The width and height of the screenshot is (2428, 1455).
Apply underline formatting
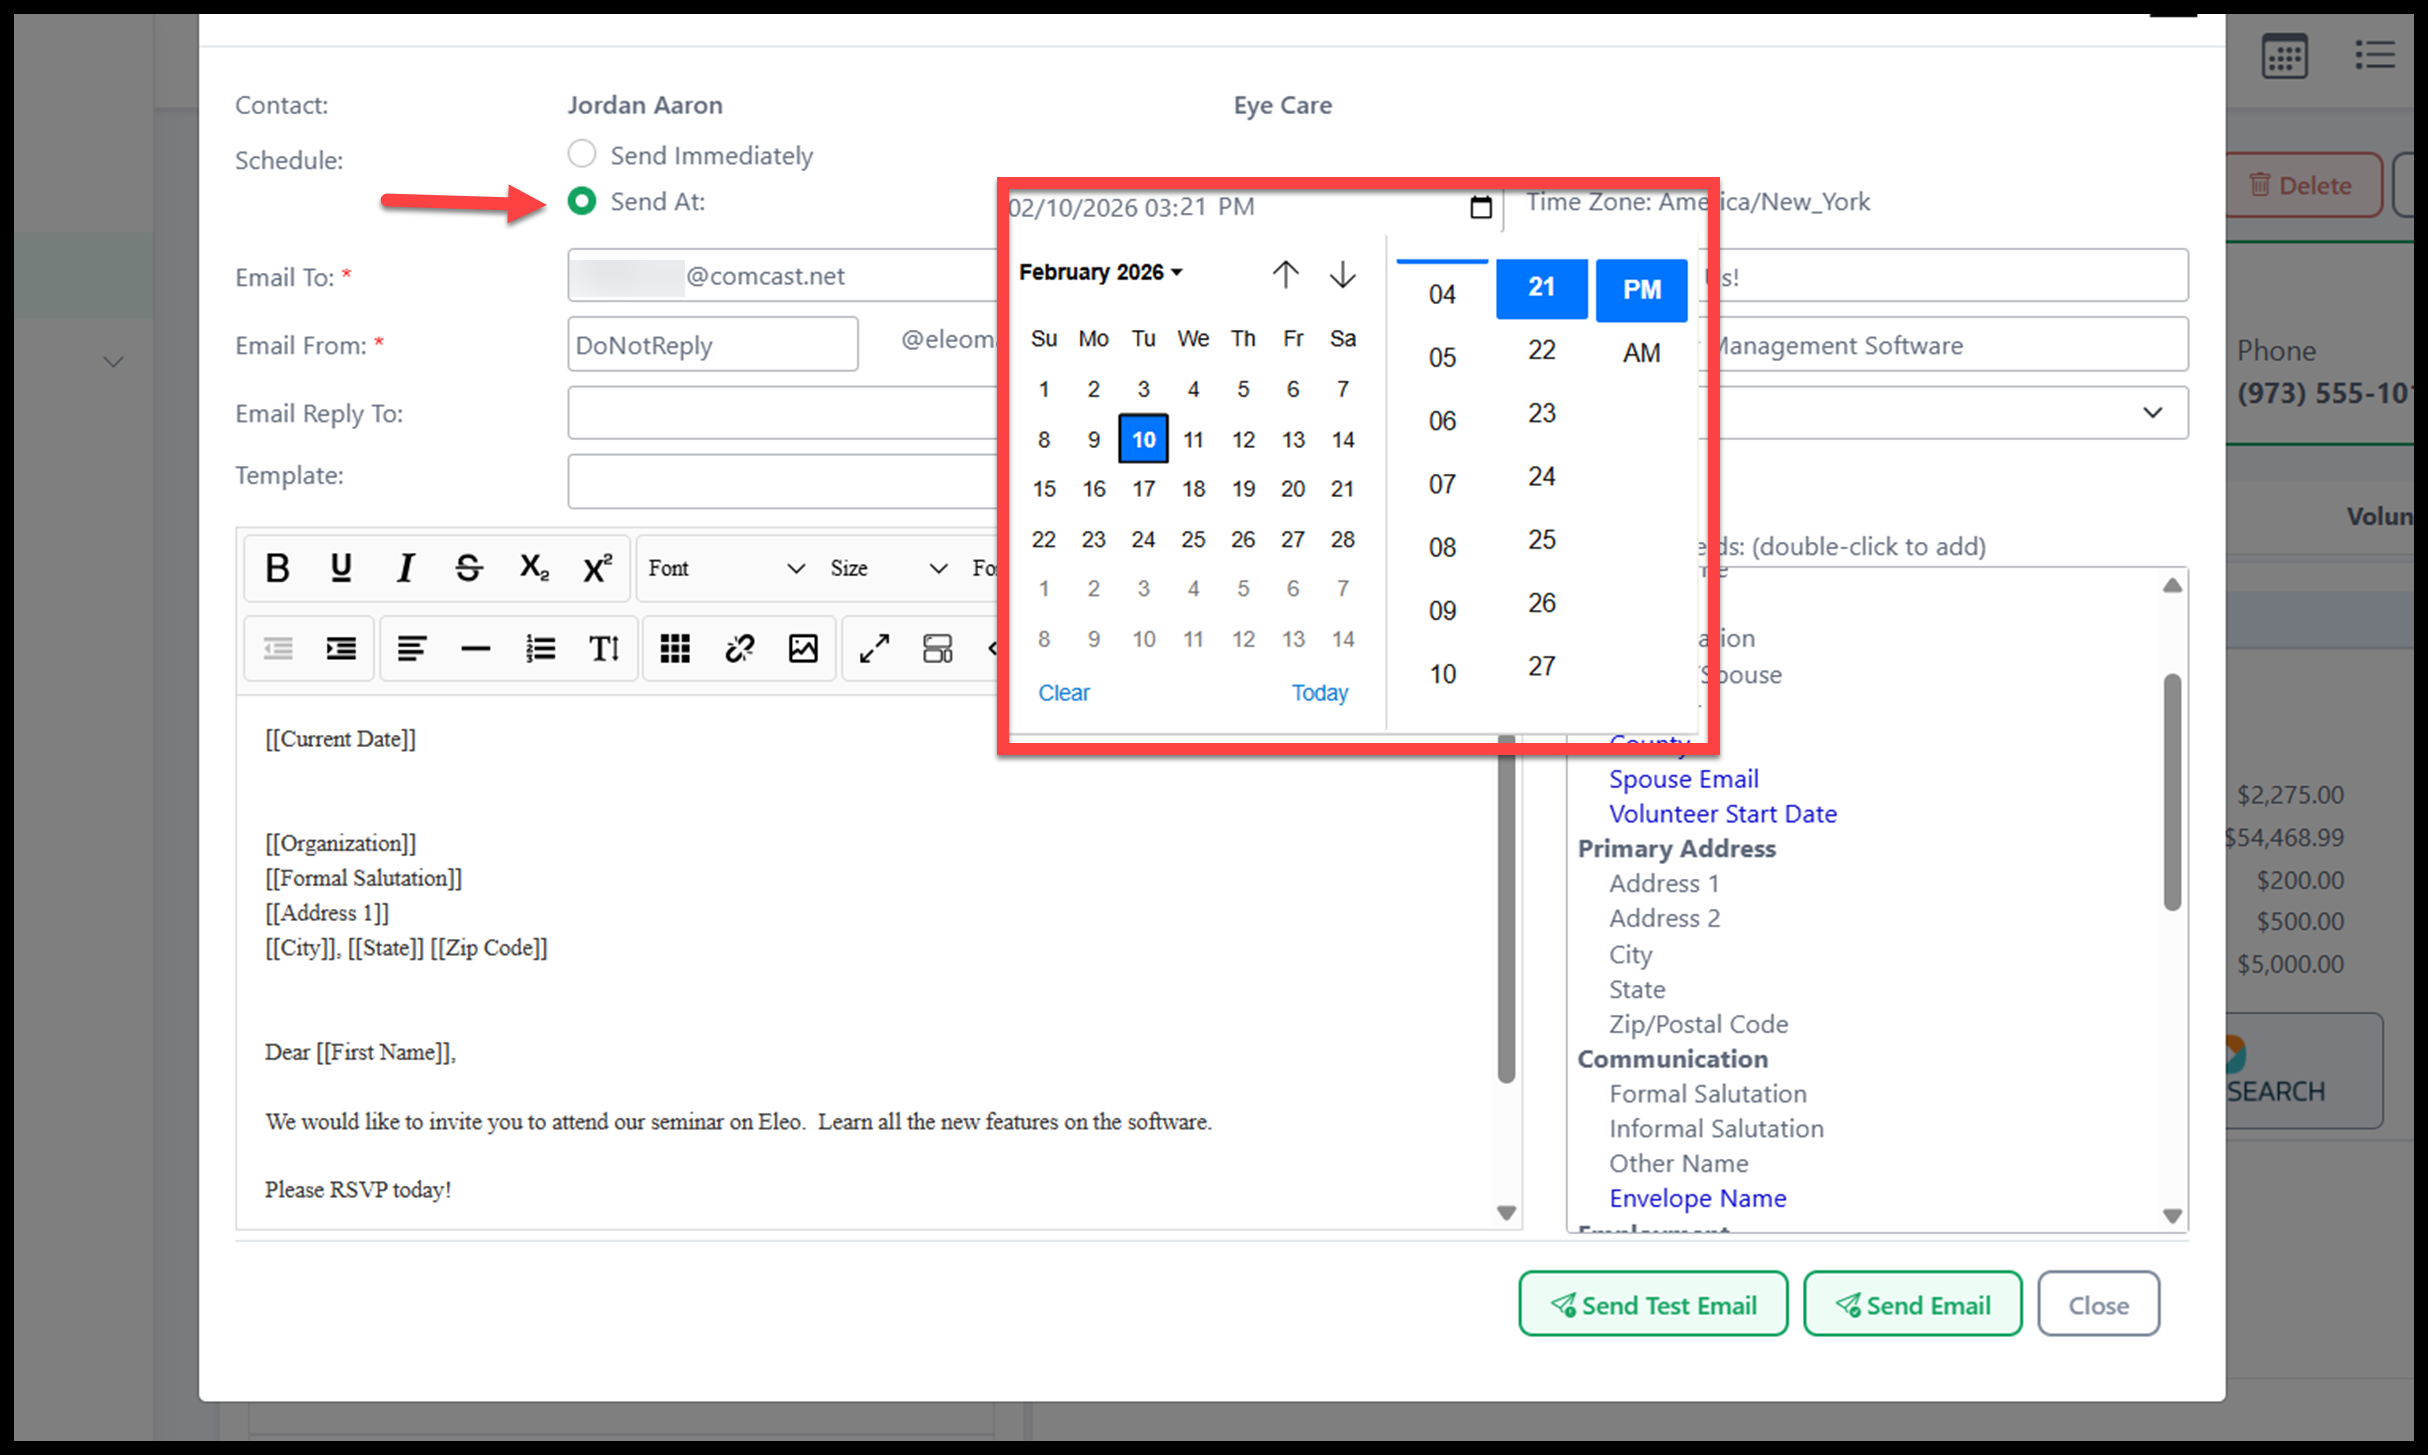click(x=341, y=568)
